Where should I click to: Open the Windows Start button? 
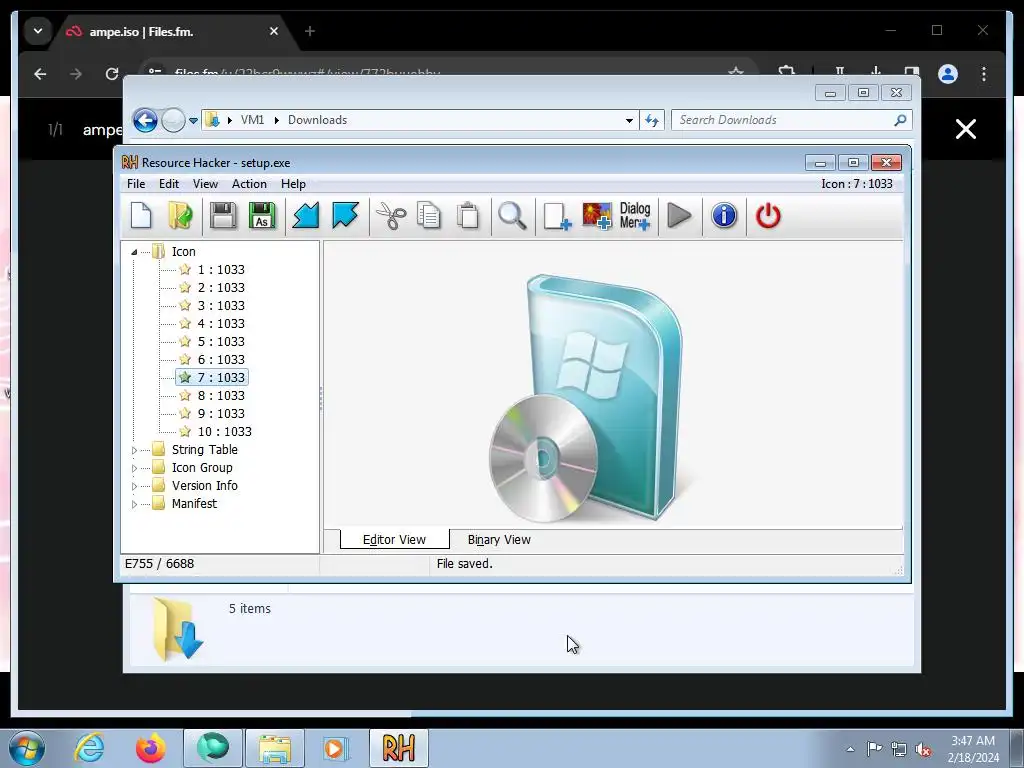[27, 748]
